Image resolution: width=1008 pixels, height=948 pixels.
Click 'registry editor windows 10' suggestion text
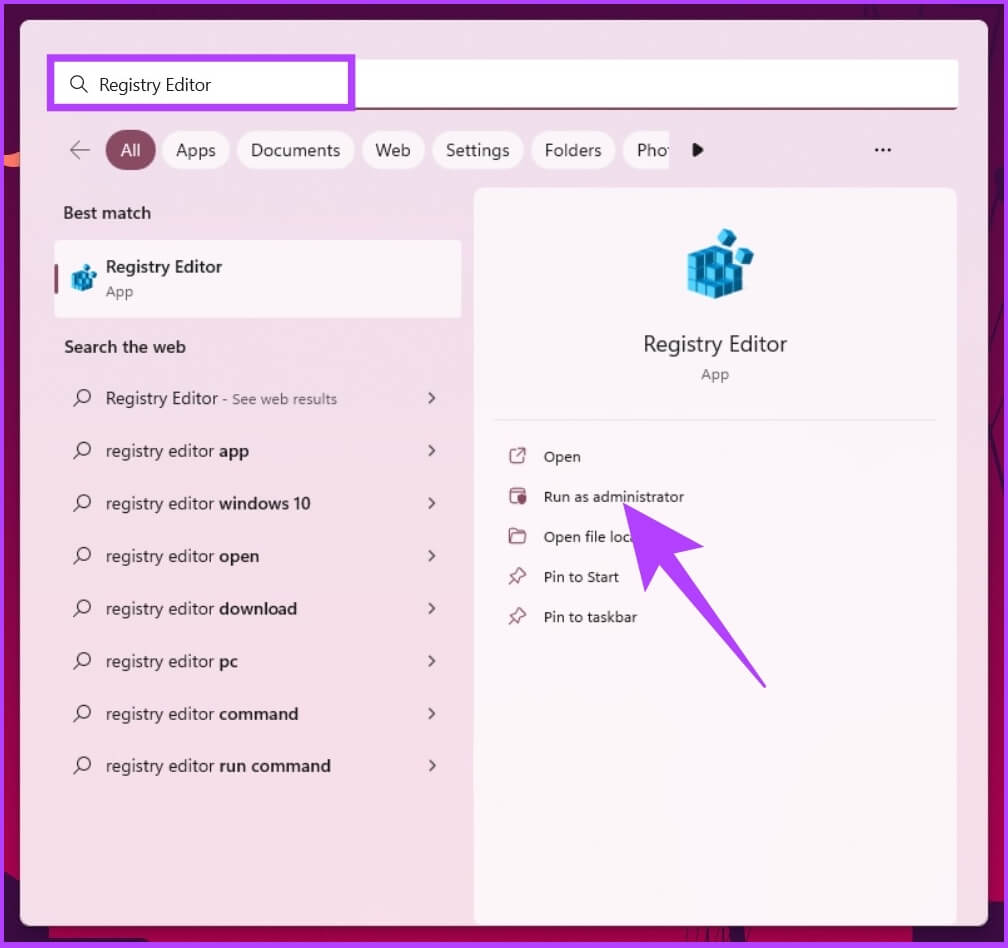tap(208, 503)
